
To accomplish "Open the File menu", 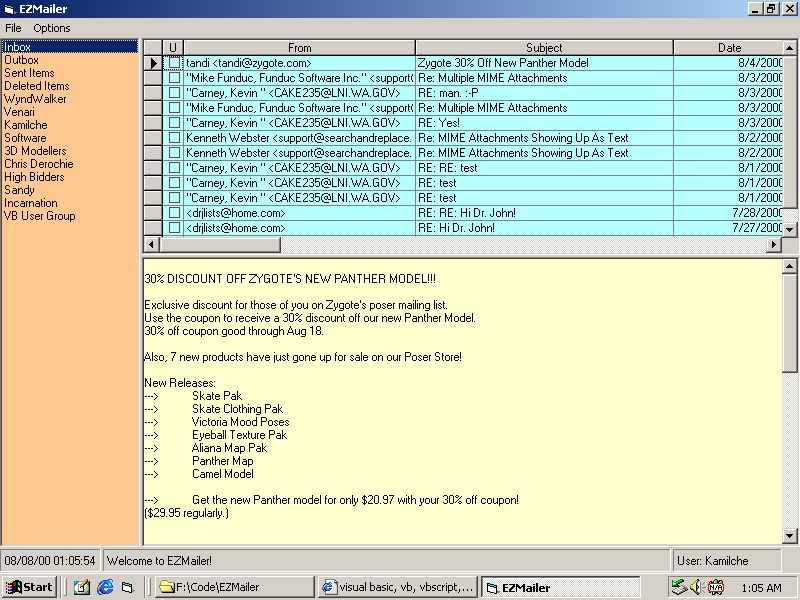I will tap(13, 28).
